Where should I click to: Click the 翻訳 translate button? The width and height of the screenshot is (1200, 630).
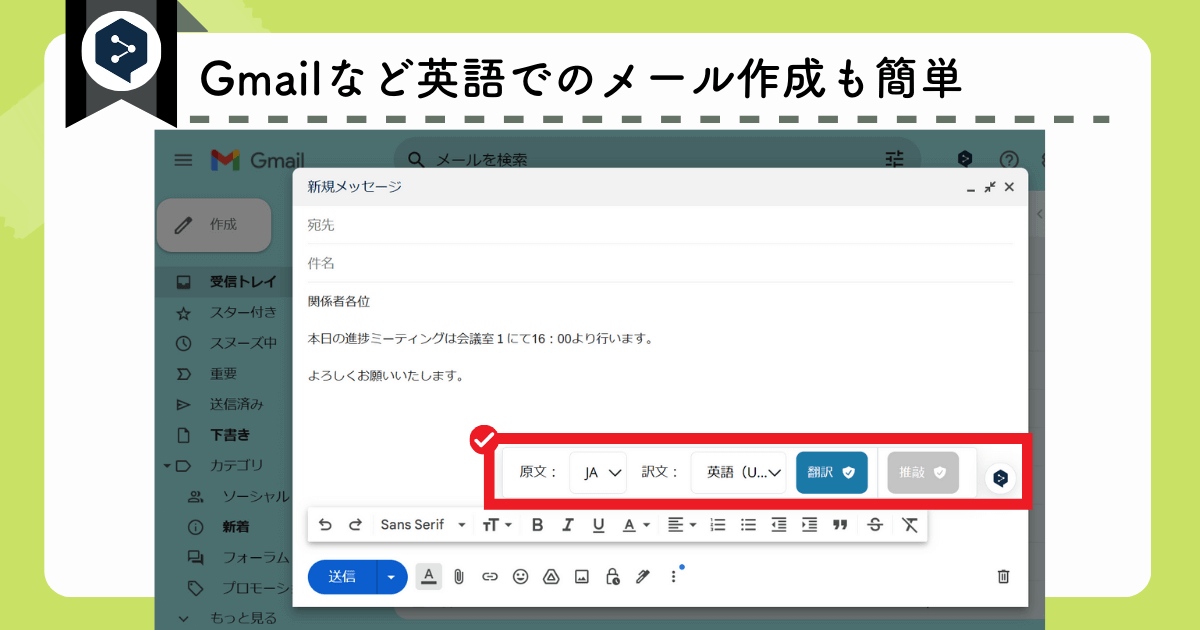[x=832, y=472]
